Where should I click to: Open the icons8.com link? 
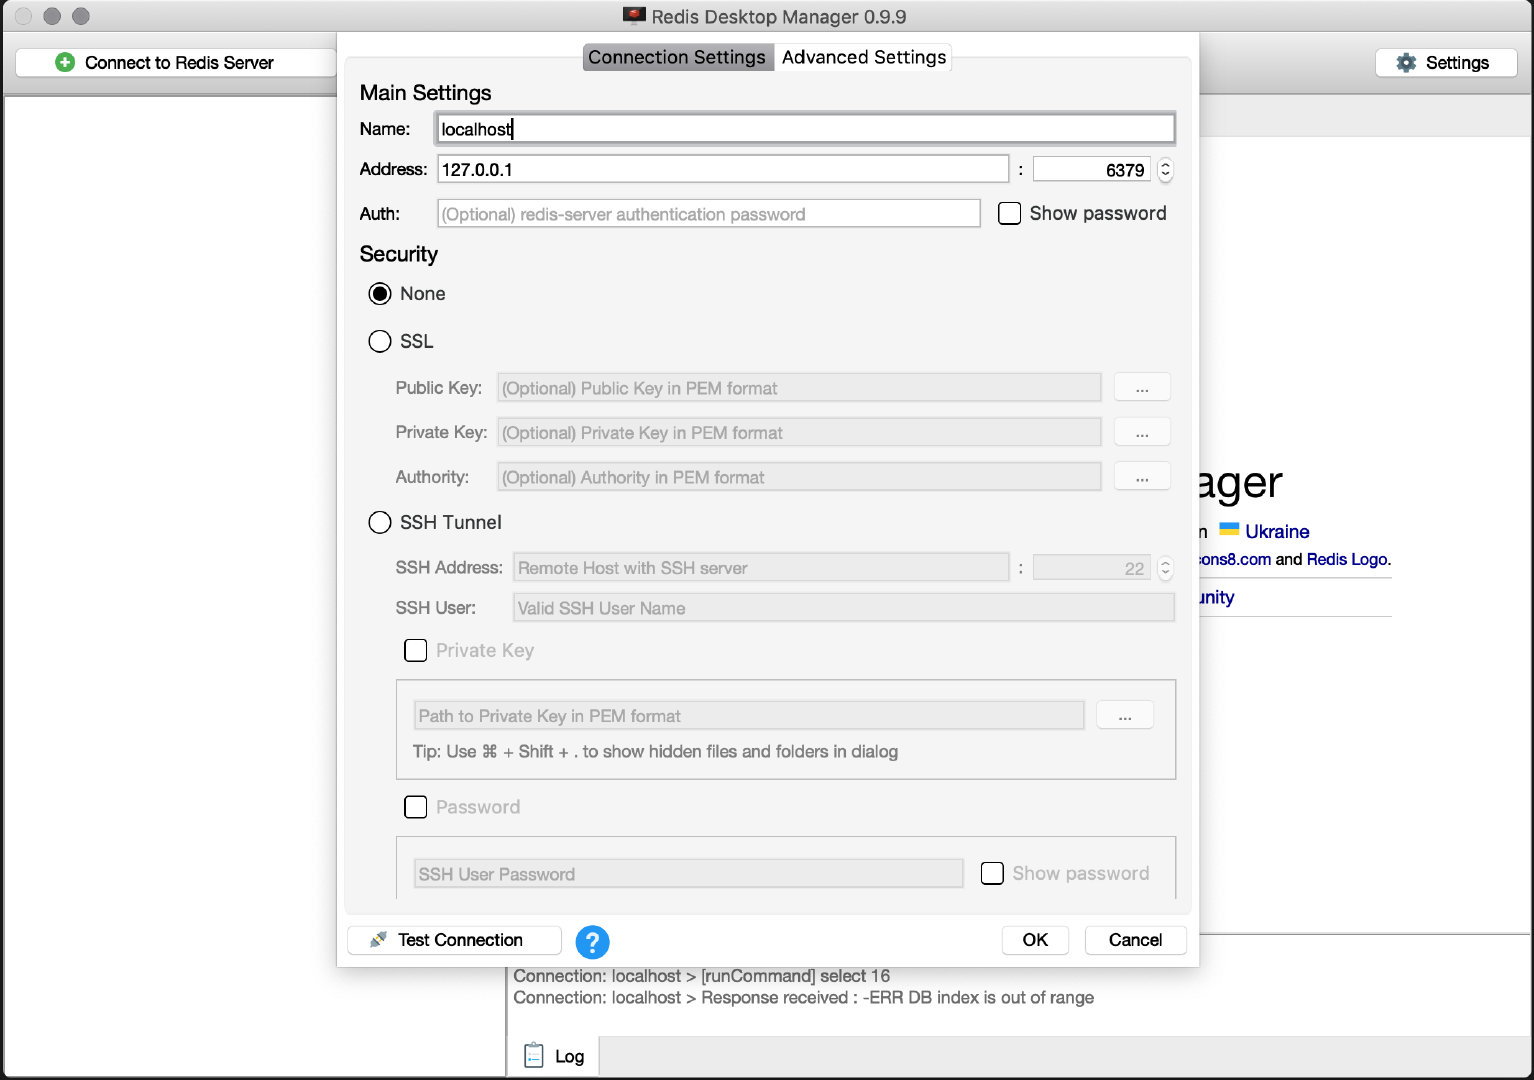pyautogui.click(x=1235, y=559)
